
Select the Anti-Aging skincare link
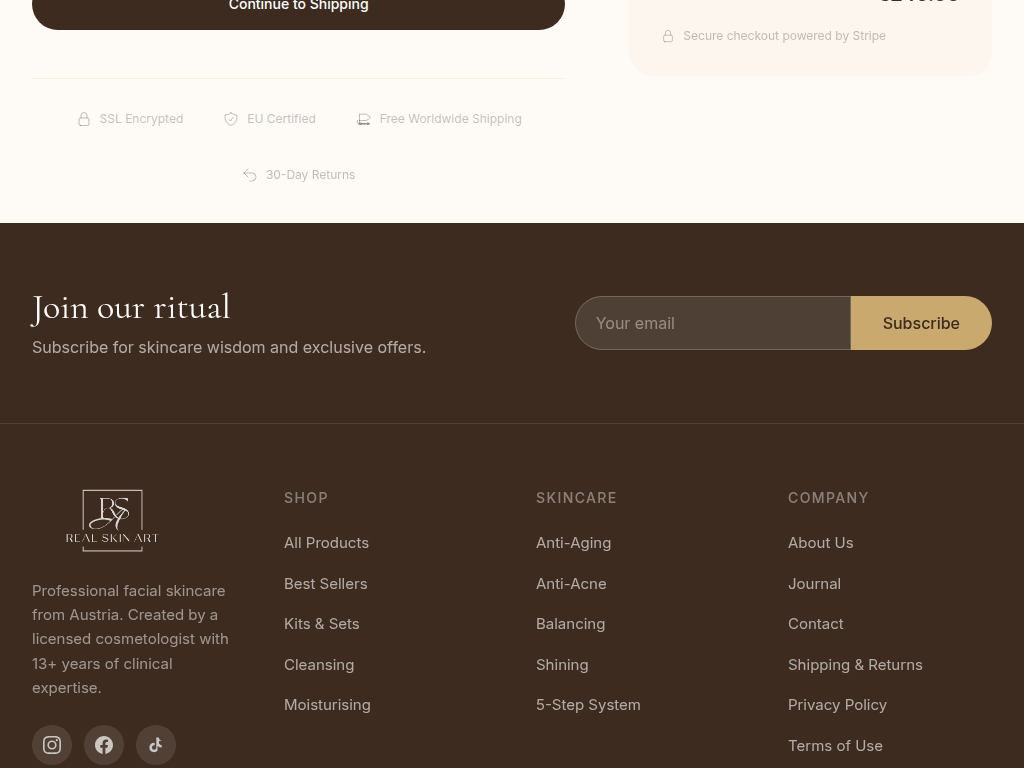[573, 543]
